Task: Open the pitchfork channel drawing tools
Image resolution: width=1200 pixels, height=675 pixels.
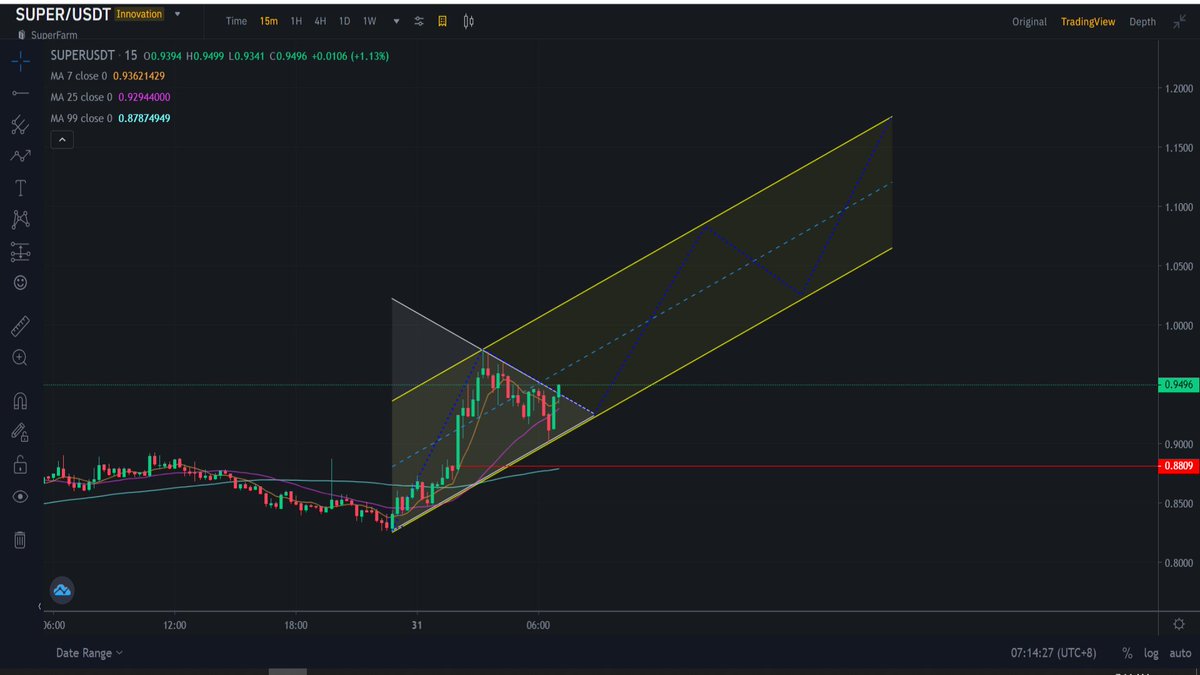Action: click(x=20, y=124)
